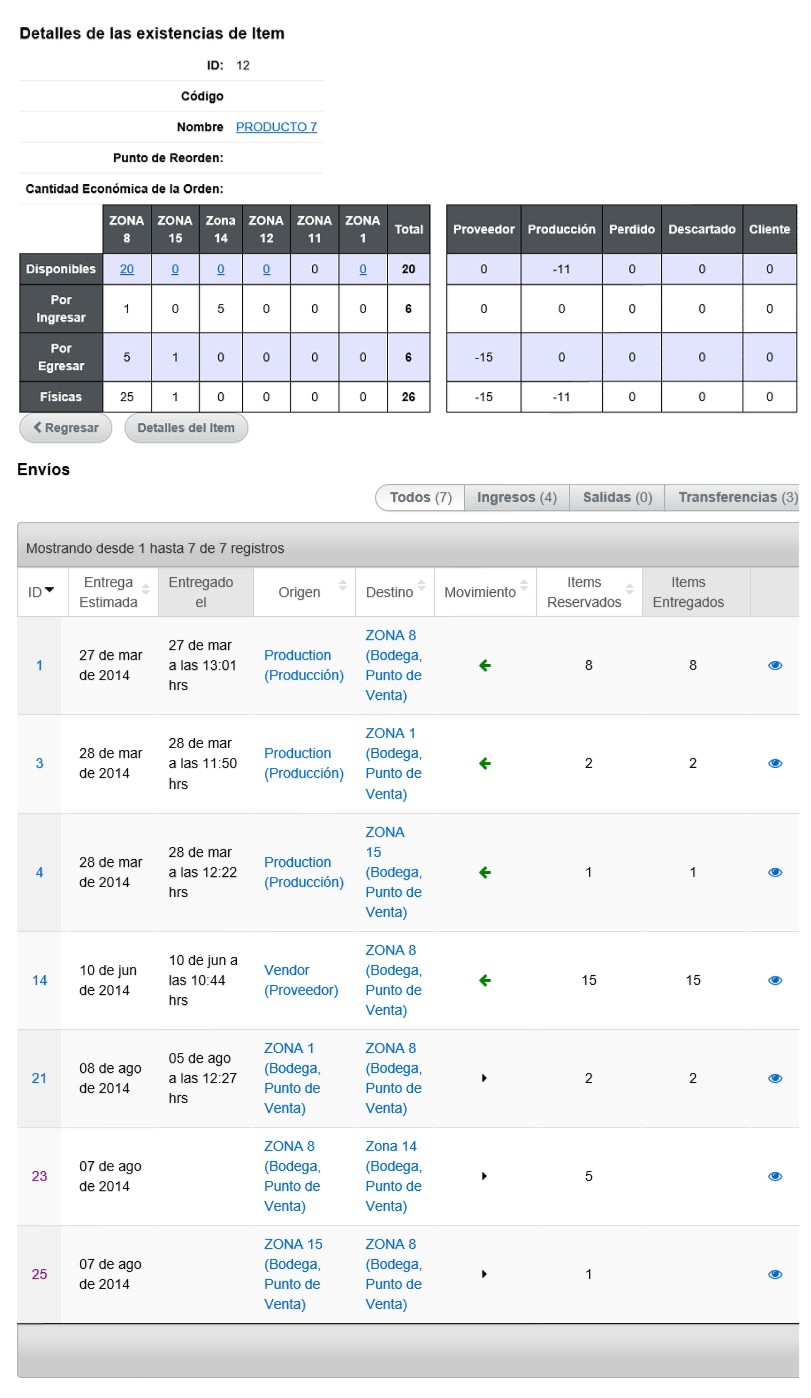Open Detalles del Item button

coord(186,428)
